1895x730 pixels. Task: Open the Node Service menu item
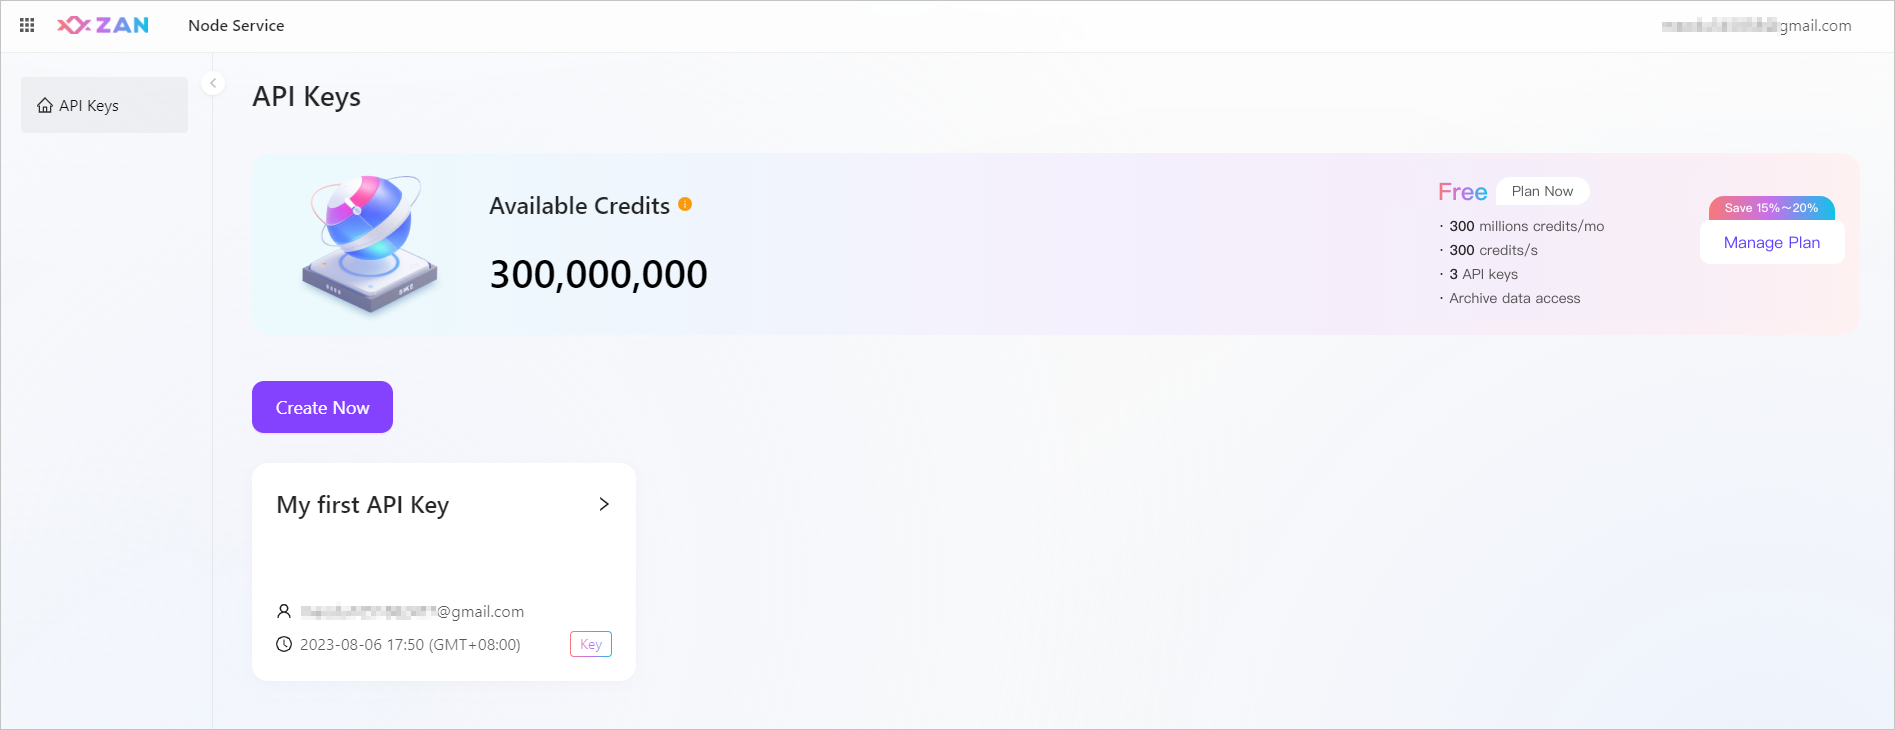[x=236, y=25]
